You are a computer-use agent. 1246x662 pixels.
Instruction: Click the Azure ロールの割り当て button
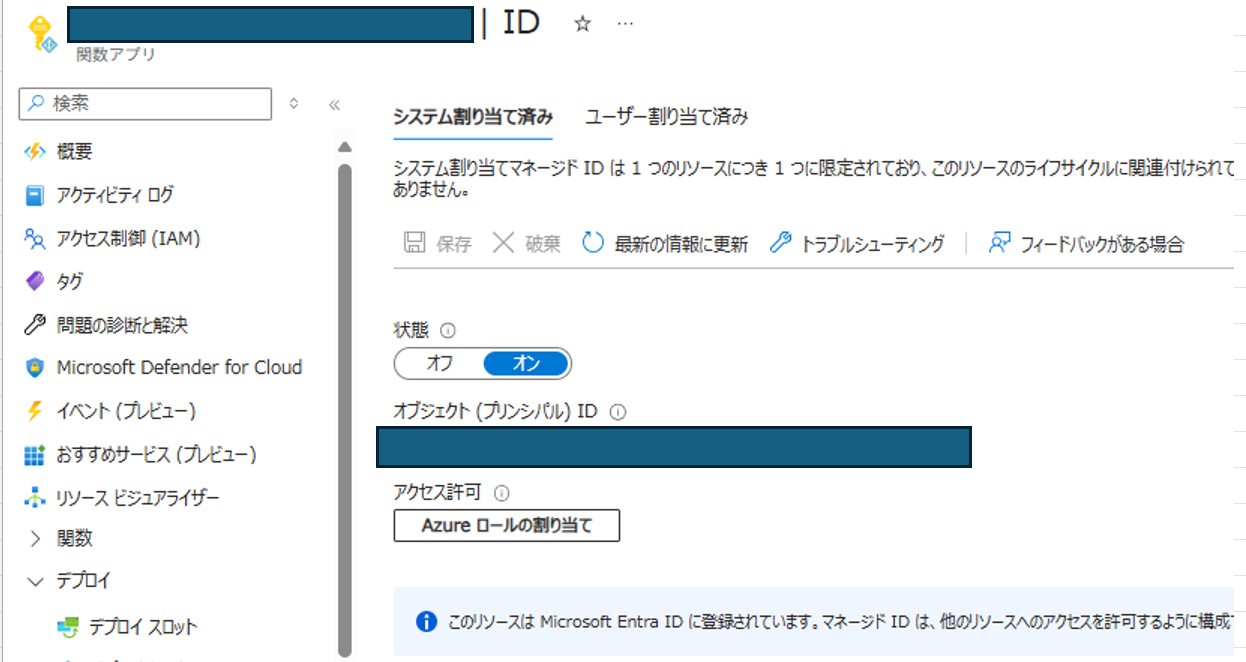point(507,525)
